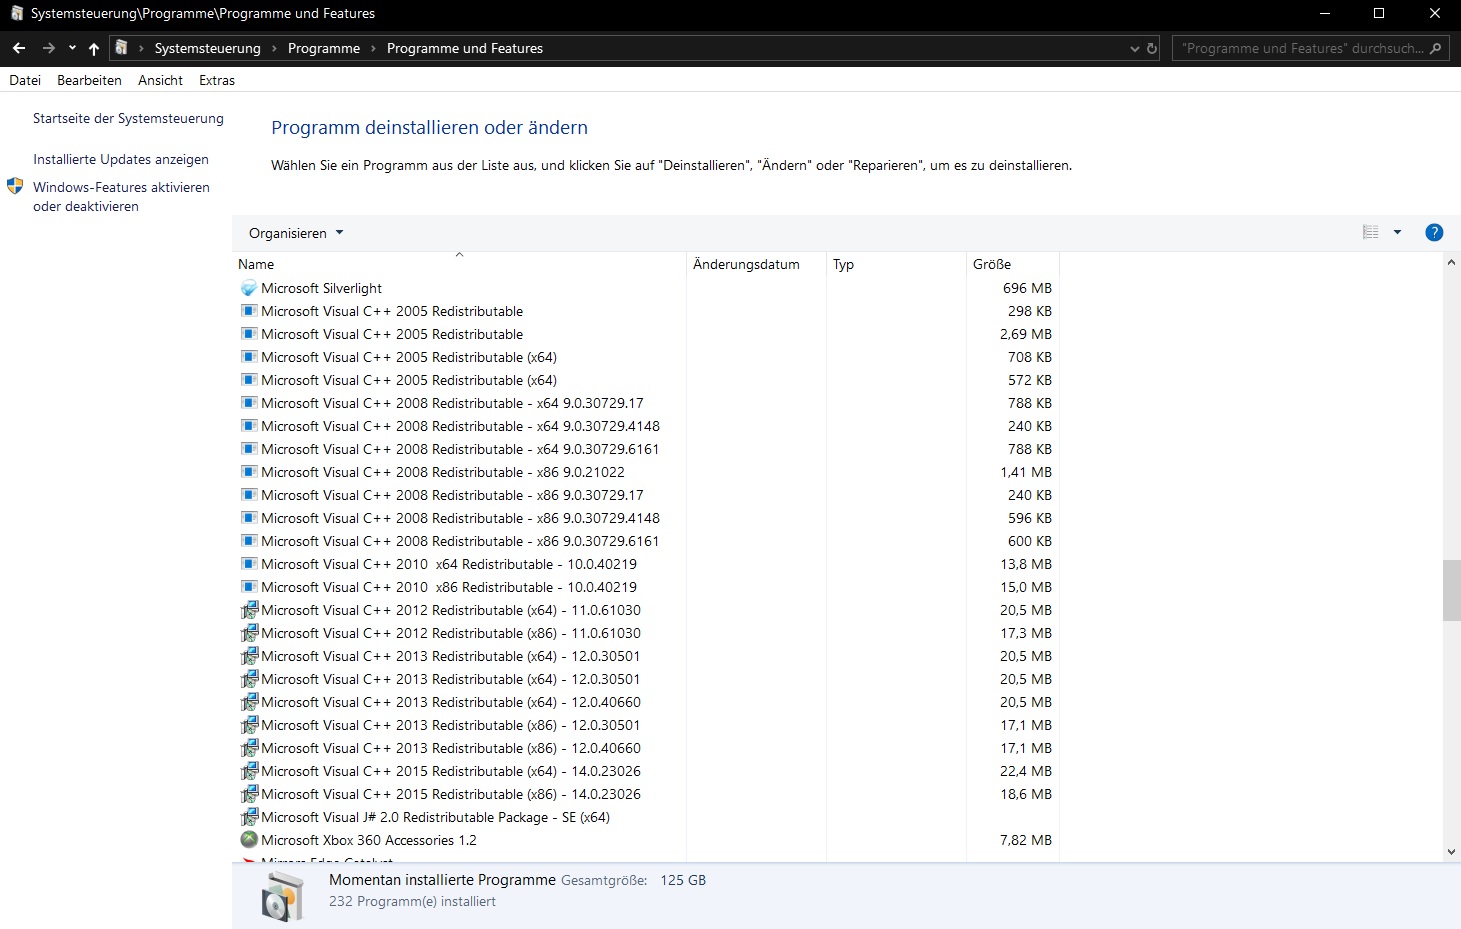Sort list by Größe column
The height and width of the screenshot is (929, 1461).
click(1012, 264)
